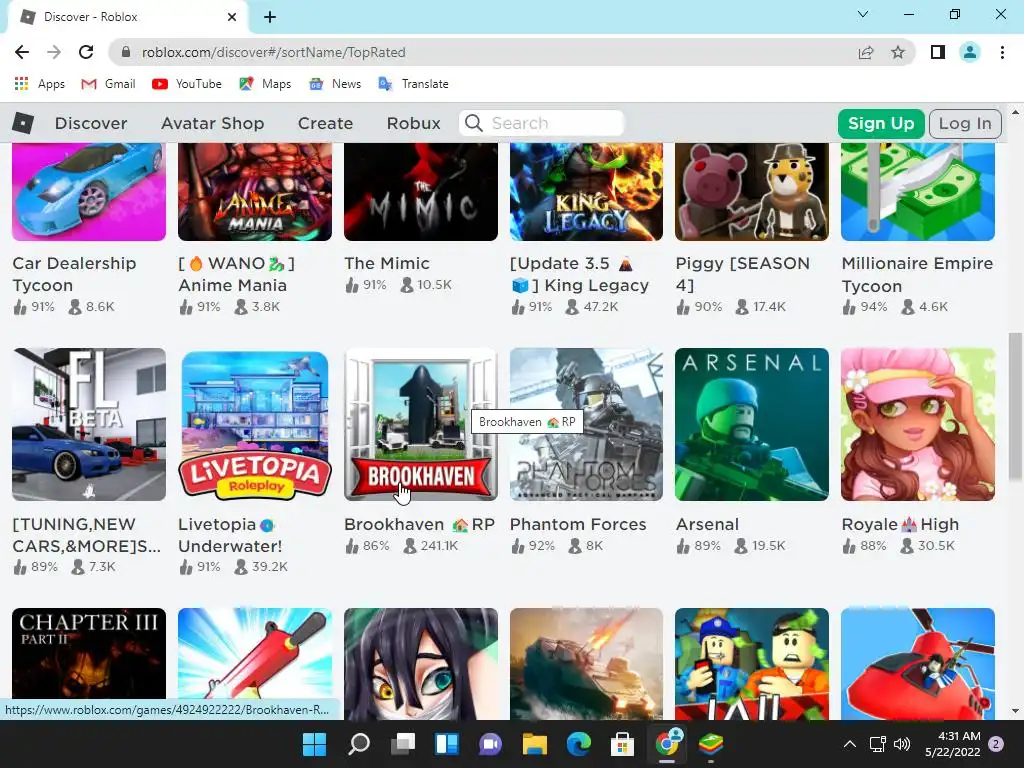
Task: Open taskbar Search
Action: [359, 743]
